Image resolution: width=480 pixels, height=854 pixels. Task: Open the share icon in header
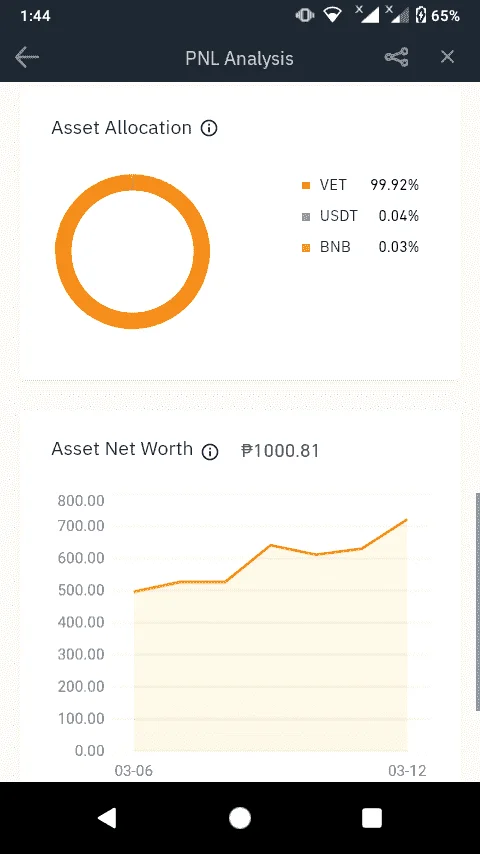tap(397, 57)
